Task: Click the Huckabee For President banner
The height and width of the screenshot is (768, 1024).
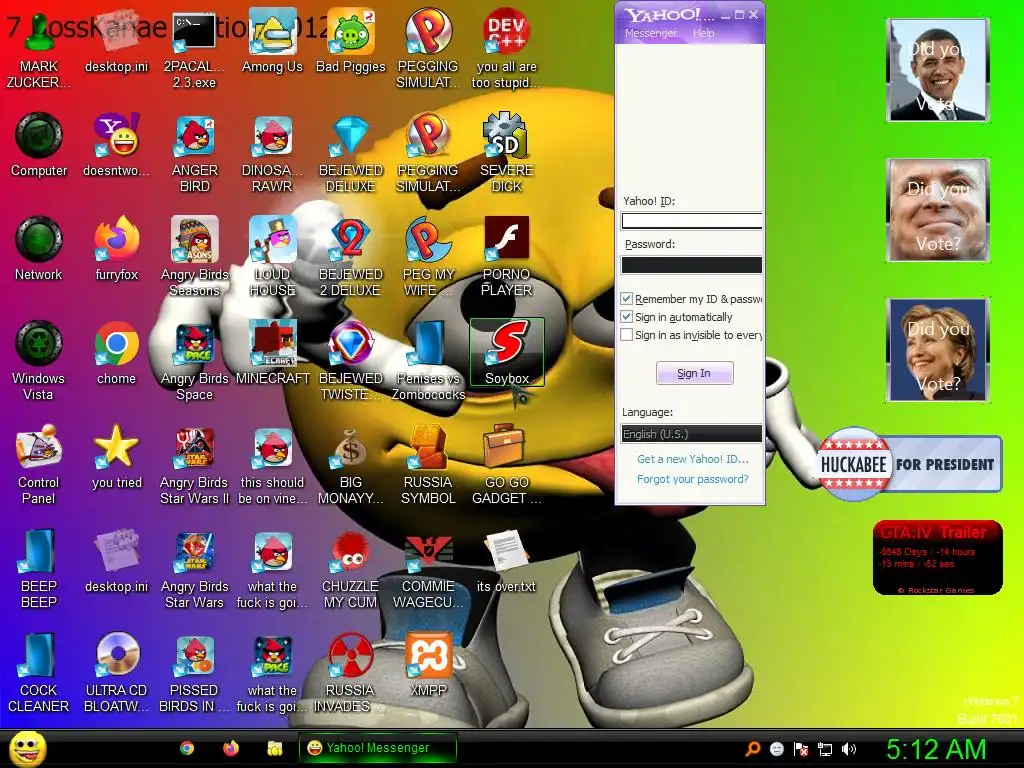Action: coord(910,464)
